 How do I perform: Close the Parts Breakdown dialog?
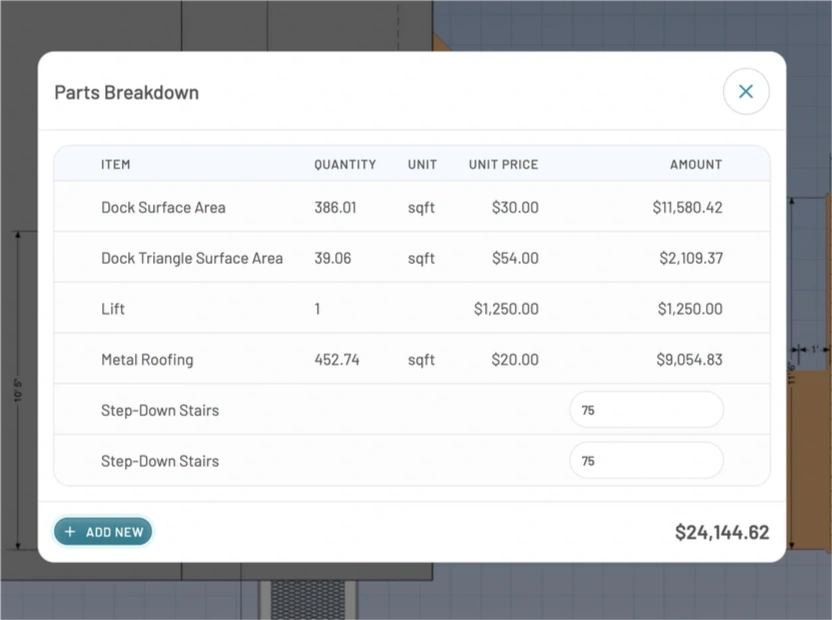(746, 91)
